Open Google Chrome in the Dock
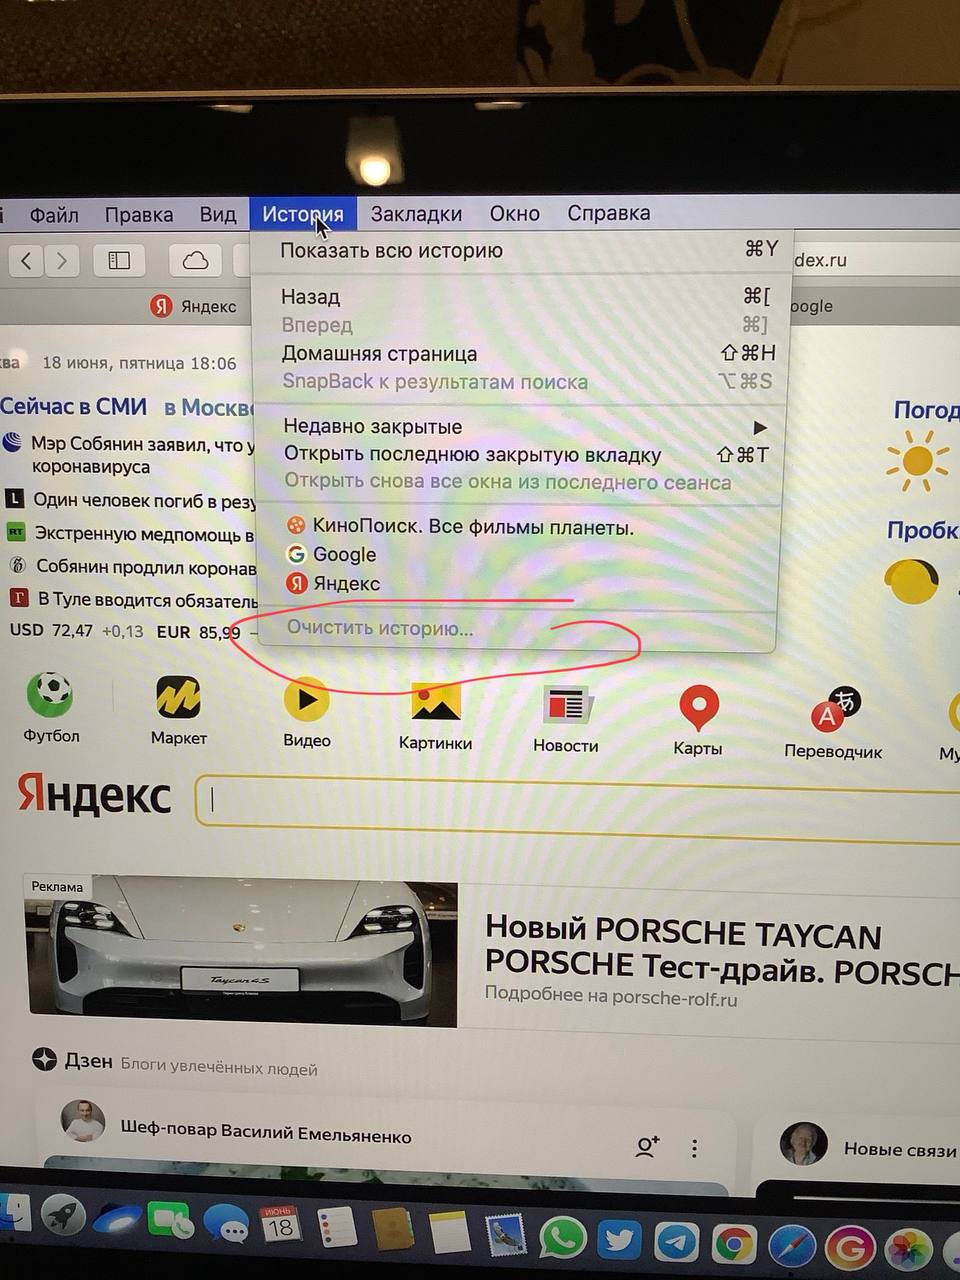Viewport: 960px width, 1280px height. pos(734,1244)
